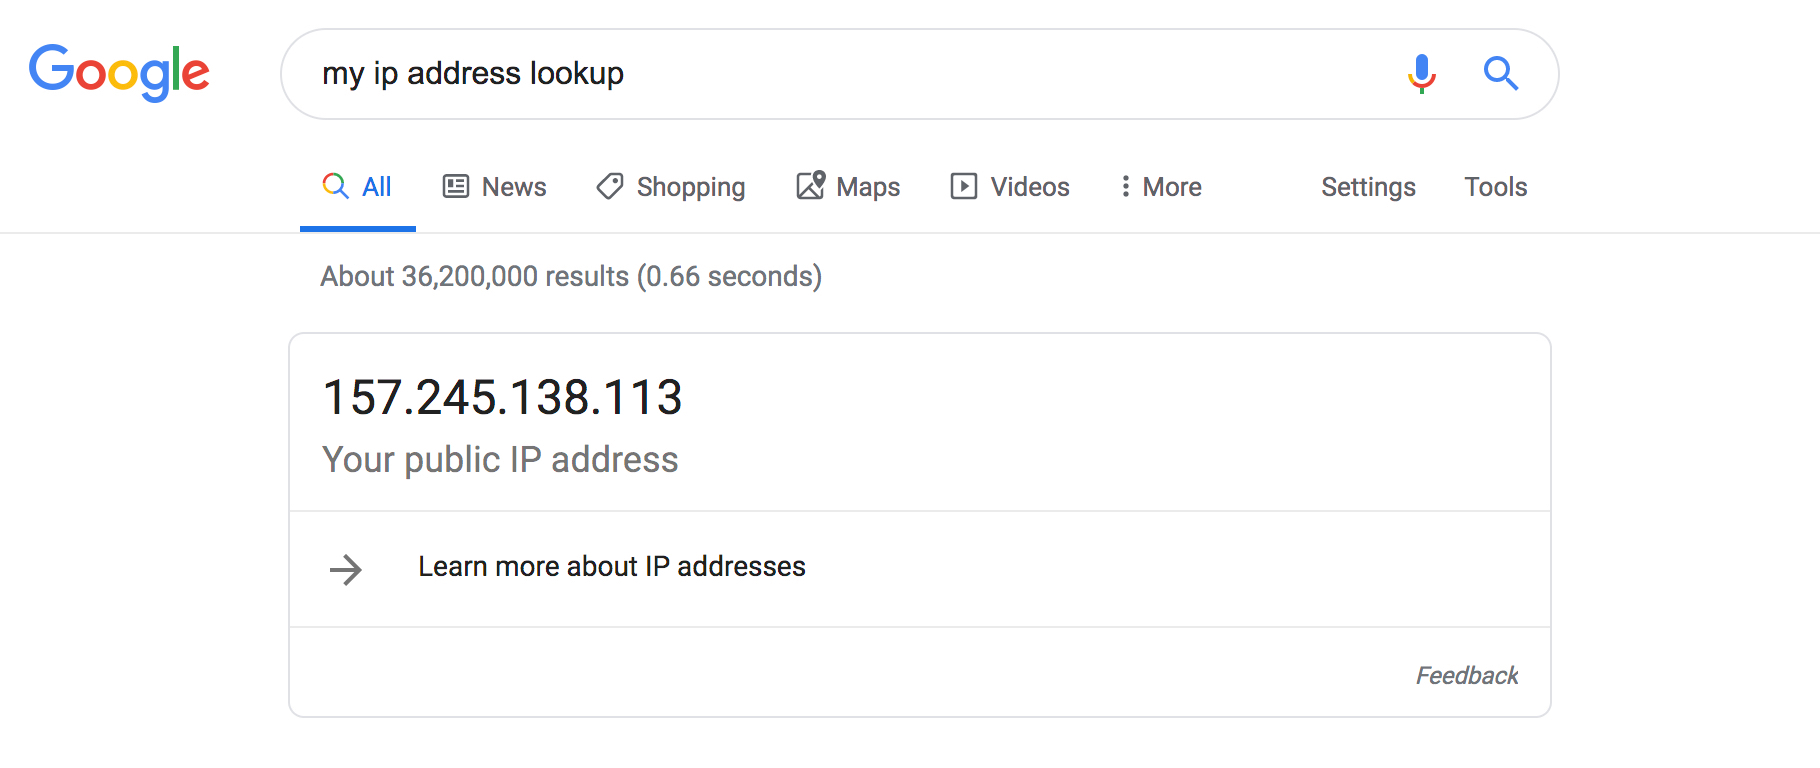Select the All results tab

click(x=358, y=187)
